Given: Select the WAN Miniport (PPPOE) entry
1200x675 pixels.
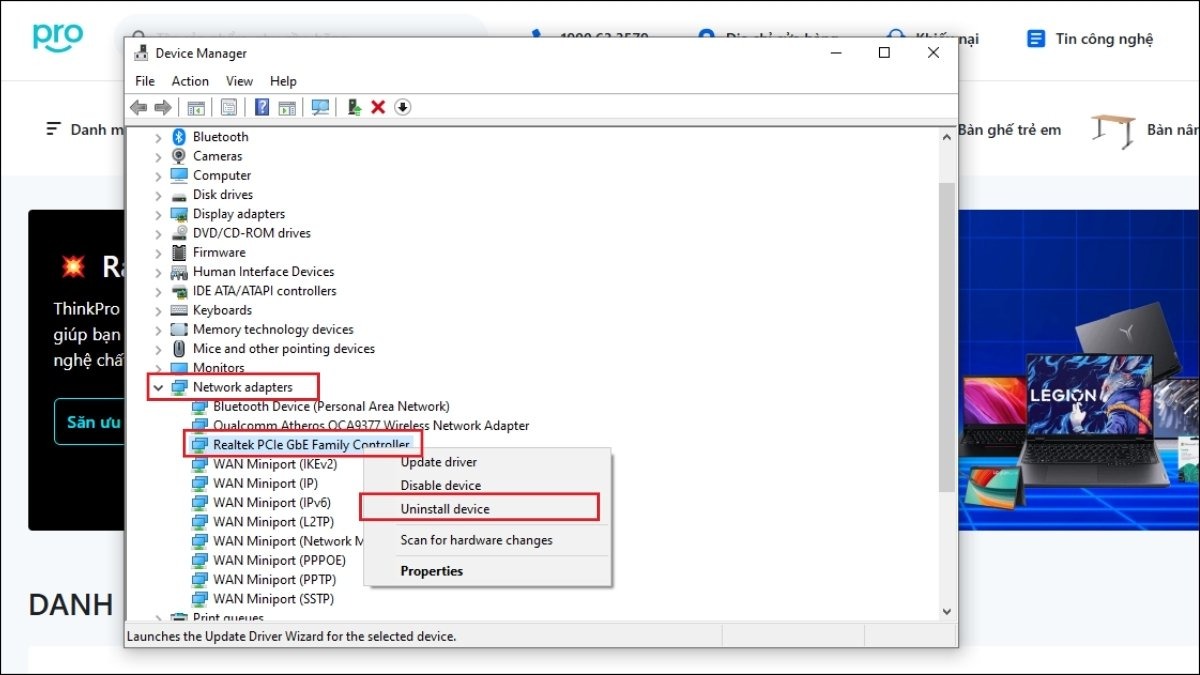Looking at the screenshot, I should (279, 561).
